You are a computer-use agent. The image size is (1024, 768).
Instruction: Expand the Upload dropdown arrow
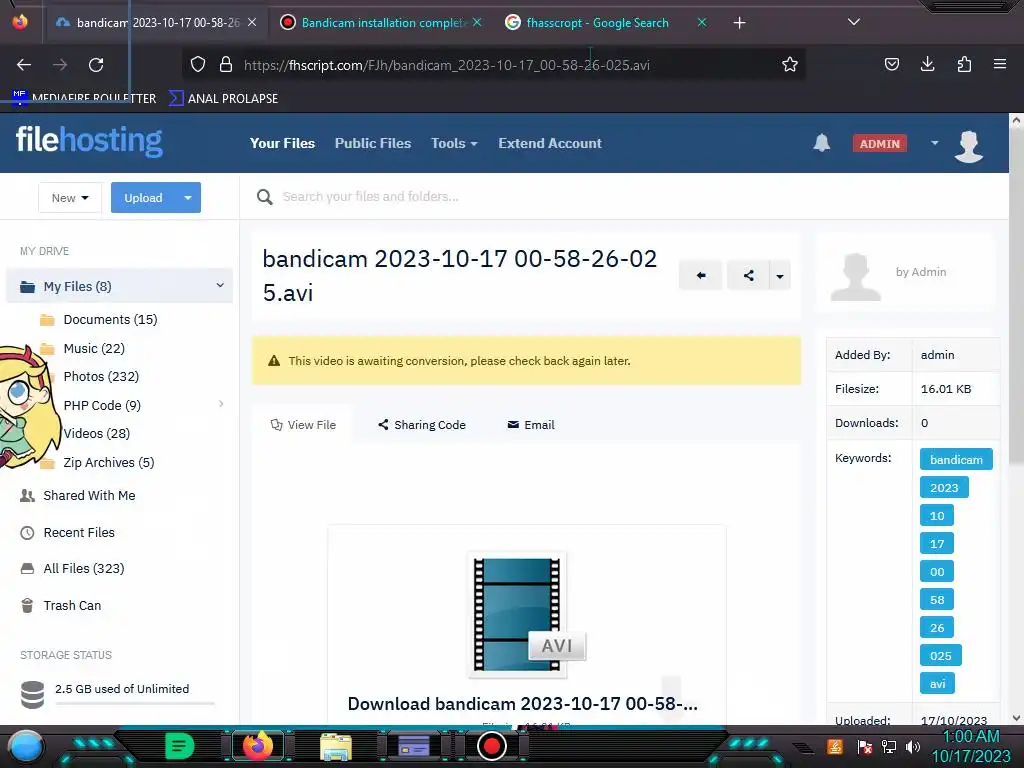pyautogui.click(x=188, y=198)
